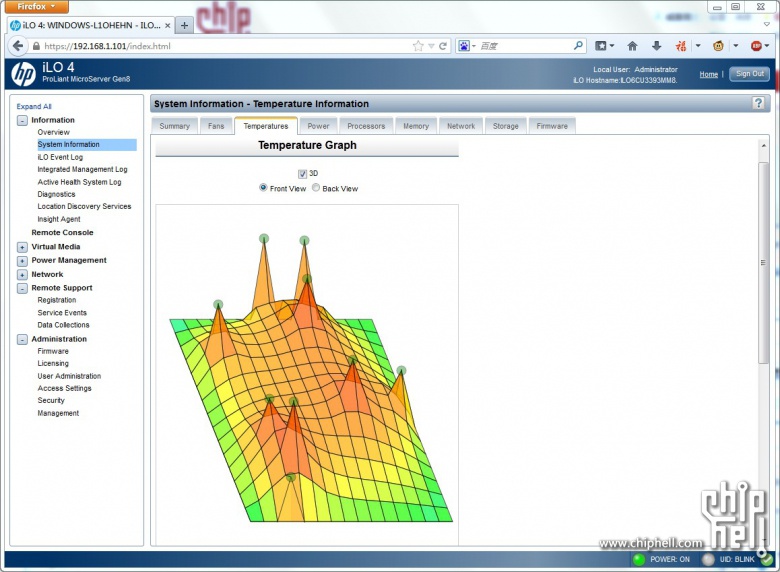780x572 pixels.
Task: Click the address bar URL field
Action: click(x=226, y=46)
